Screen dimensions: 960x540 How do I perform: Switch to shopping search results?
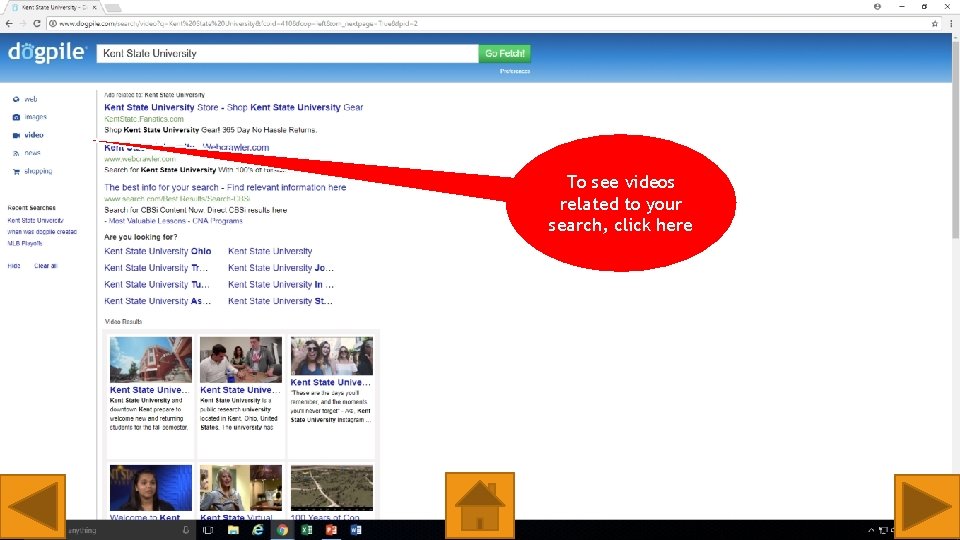click(38, 171)
